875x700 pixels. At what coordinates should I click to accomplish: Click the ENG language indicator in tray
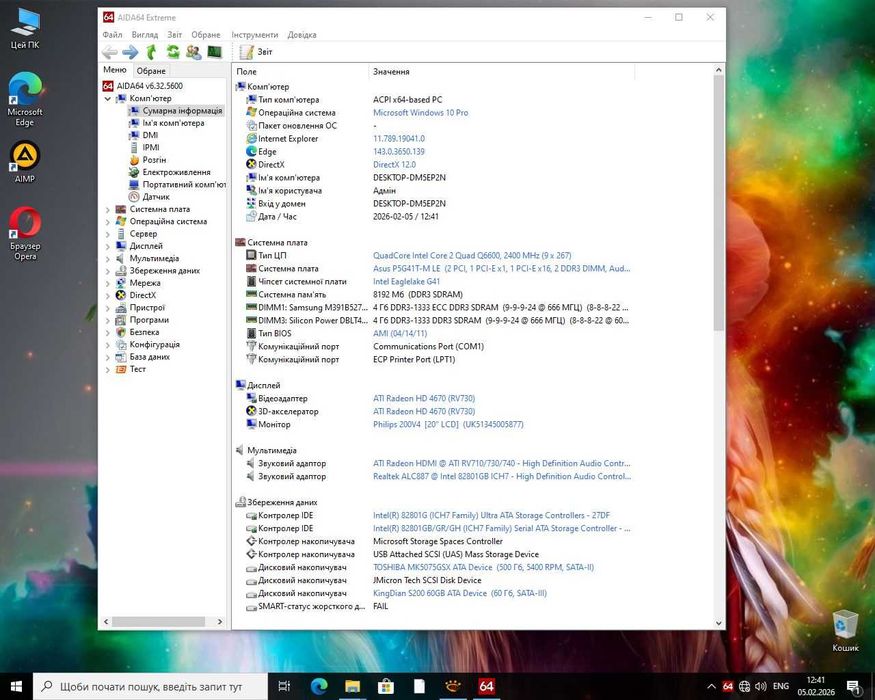pos(781,687)
